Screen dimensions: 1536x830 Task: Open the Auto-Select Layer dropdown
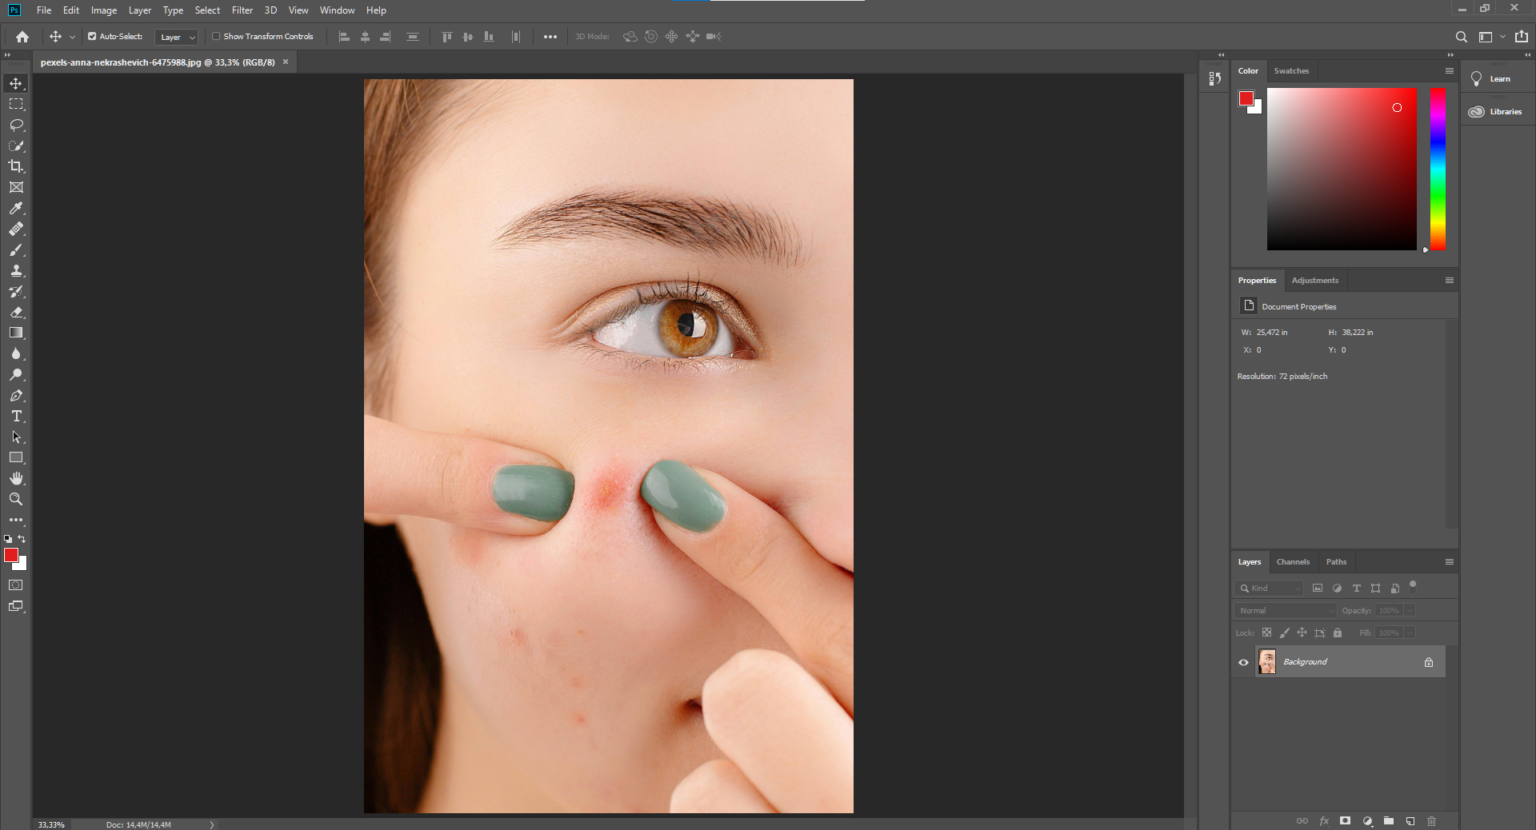178,37
